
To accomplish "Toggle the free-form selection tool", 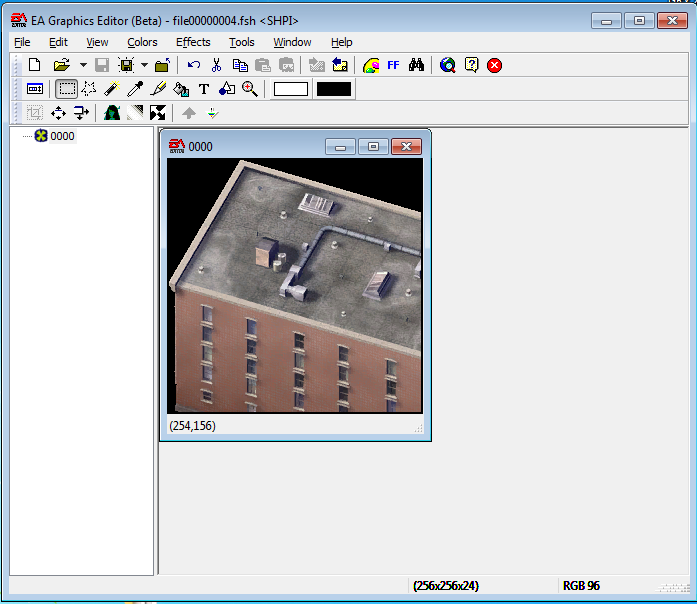I will [89, 89].
